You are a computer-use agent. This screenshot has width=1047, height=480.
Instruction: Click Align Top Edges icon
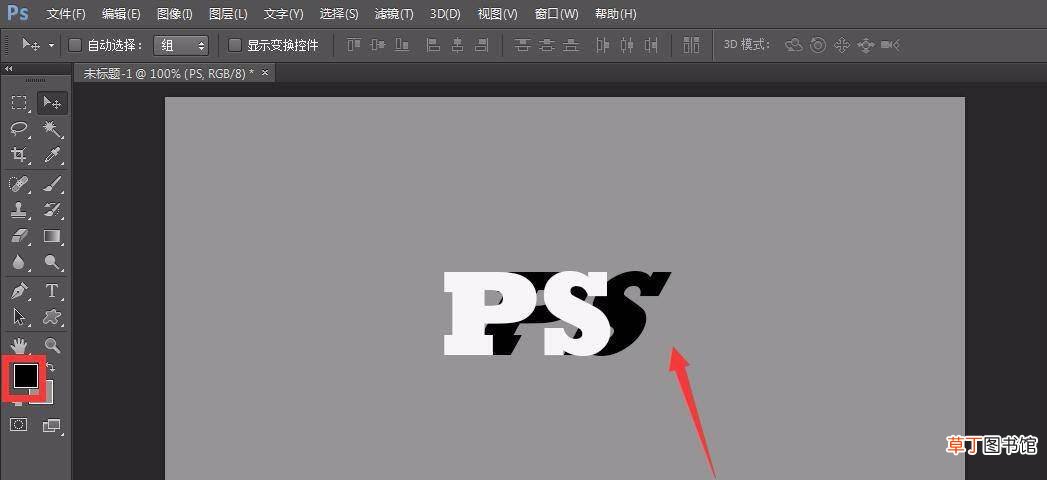tap(353, 45)
